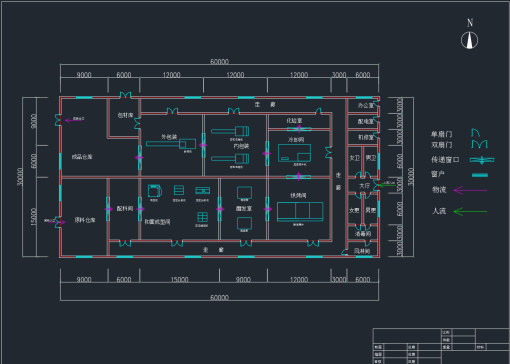Click the 双扇门 legend text
This screenshot has width=510, height=364.
point(442,145)
